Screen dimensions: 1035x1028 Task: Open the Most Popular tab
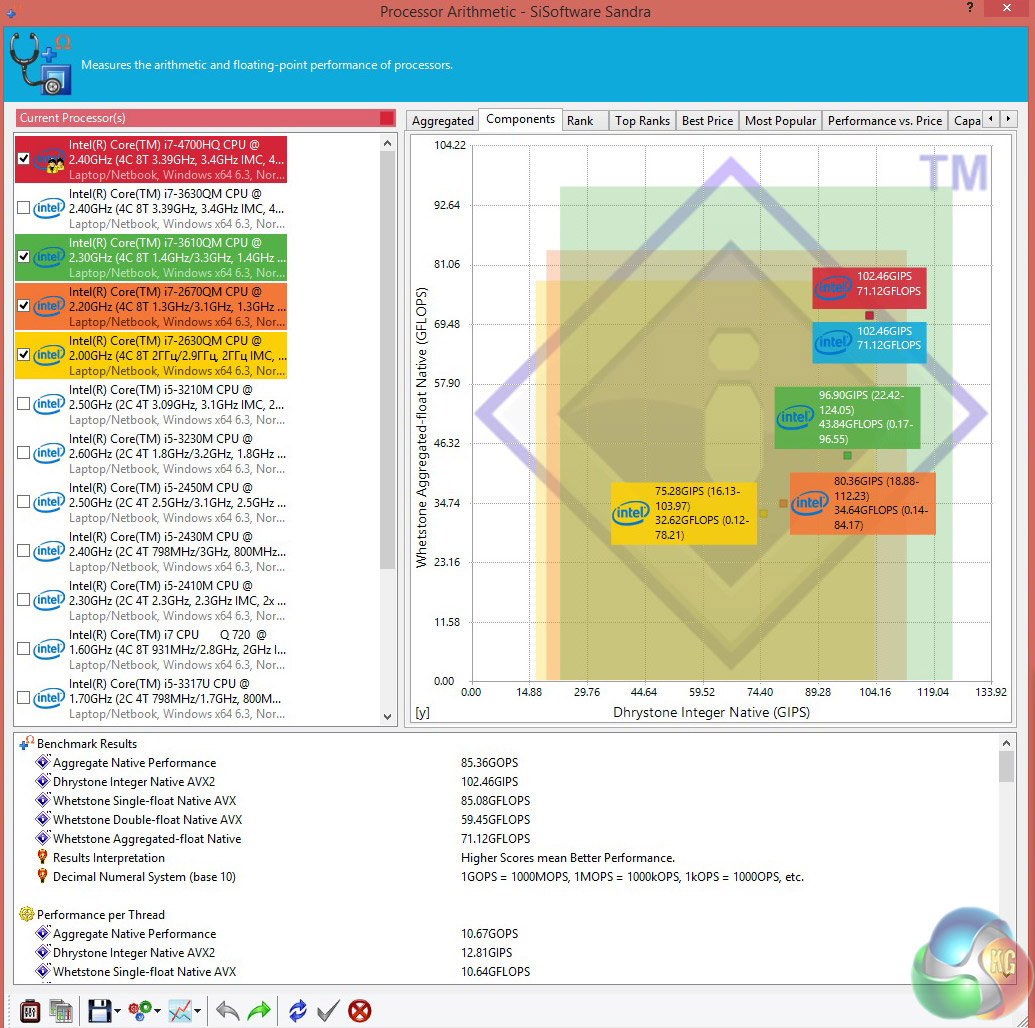(x=780, y=121)
